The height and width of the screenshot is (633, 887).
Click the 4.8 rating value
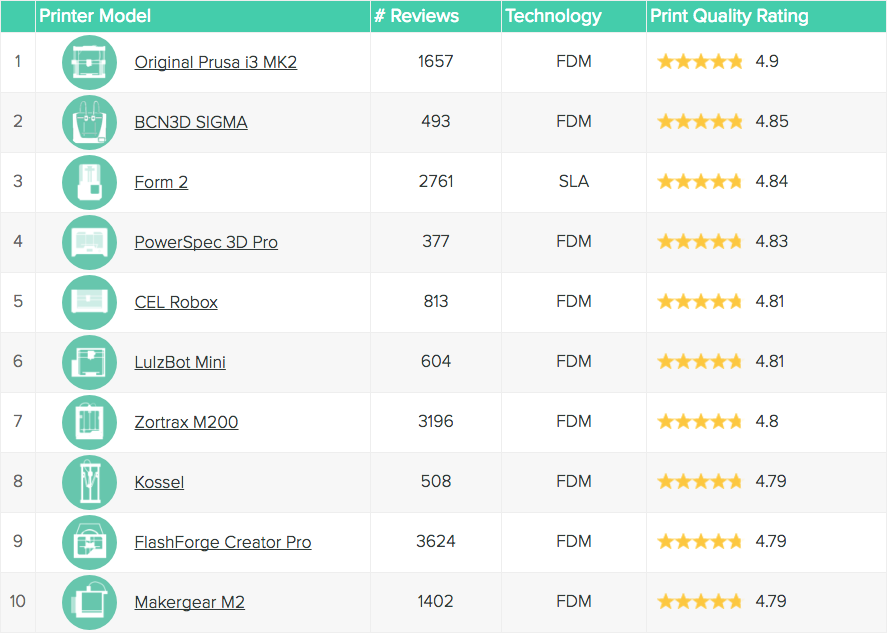coord(767,421)
